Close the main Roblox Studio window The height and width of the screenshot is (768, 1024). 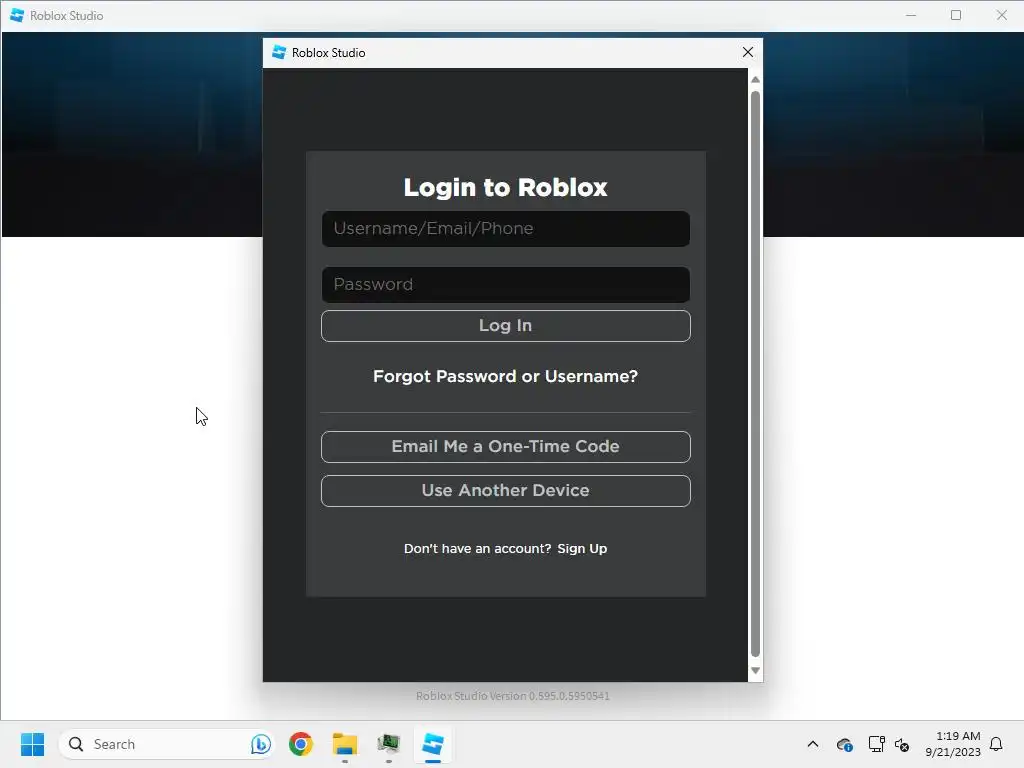click(x=1001, y=15)
